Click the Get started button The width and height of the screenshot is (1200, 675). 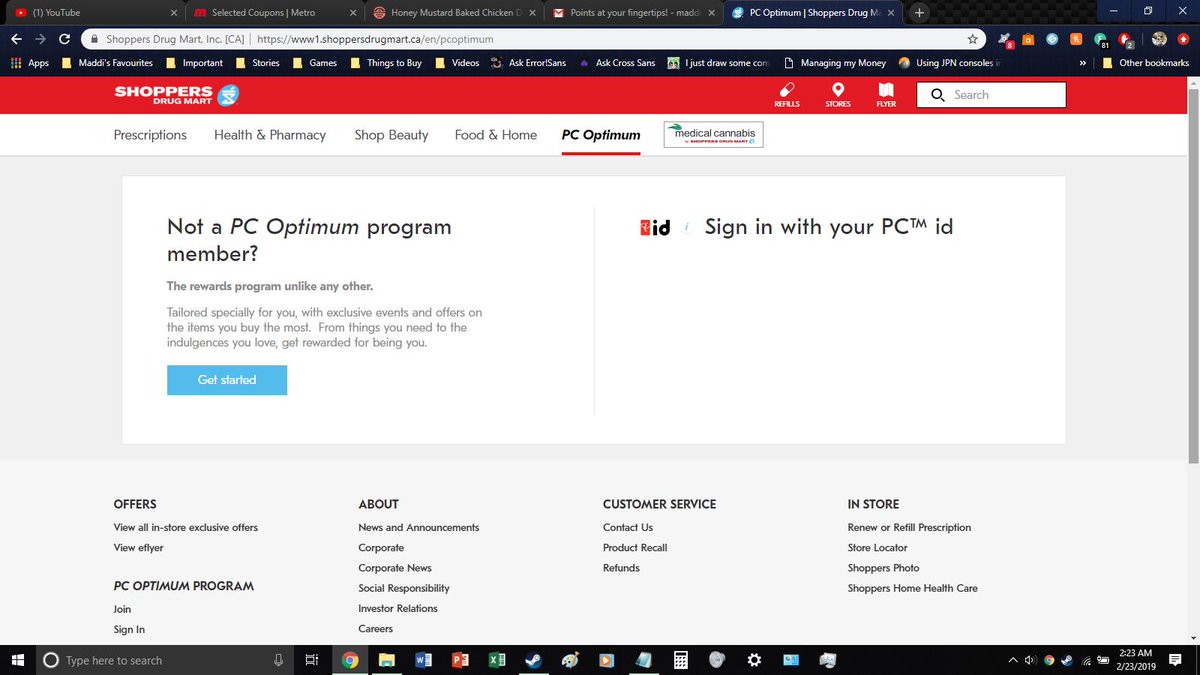[x=227, y=380]
